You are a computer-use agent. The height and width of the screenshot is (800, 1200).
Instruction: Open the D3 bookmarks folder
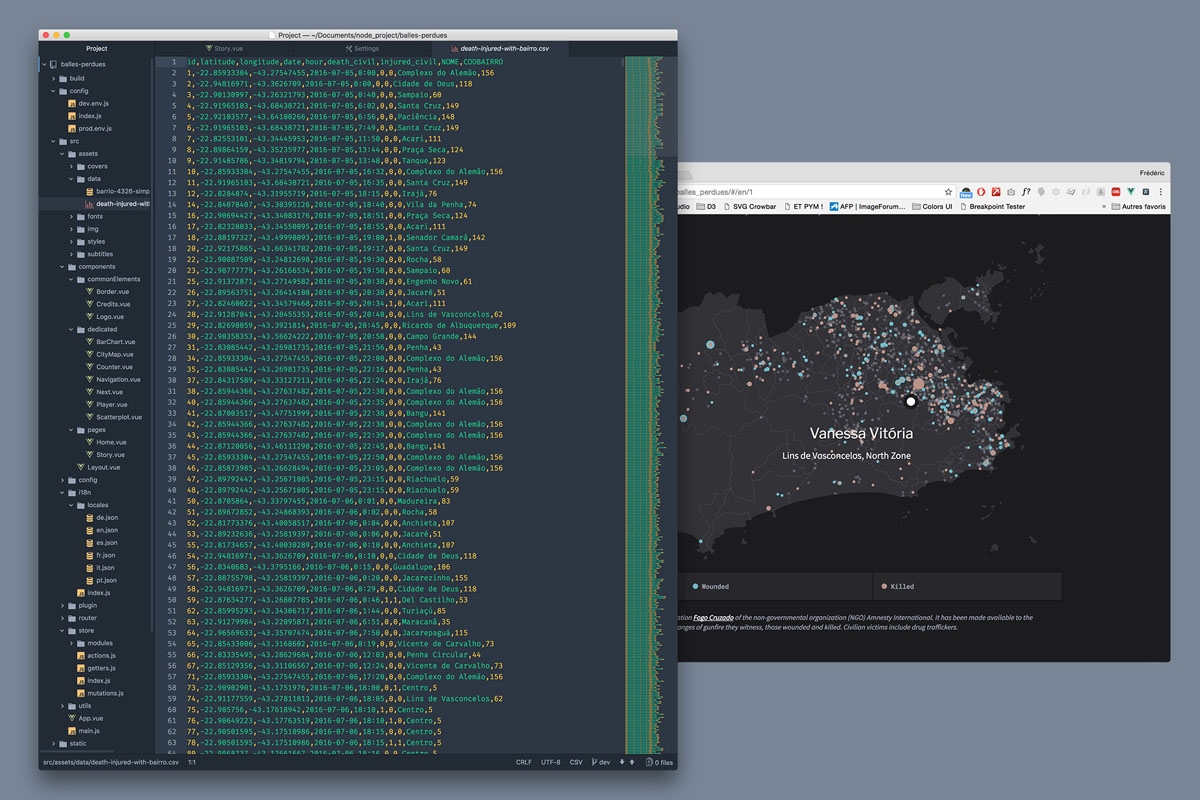click(x=704, y=207)
